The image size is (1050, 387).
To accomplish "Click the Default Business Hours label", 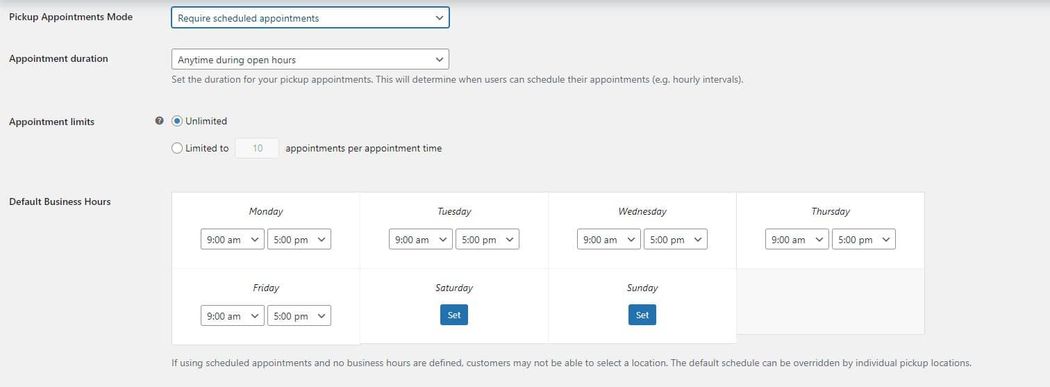I will 60,202.
